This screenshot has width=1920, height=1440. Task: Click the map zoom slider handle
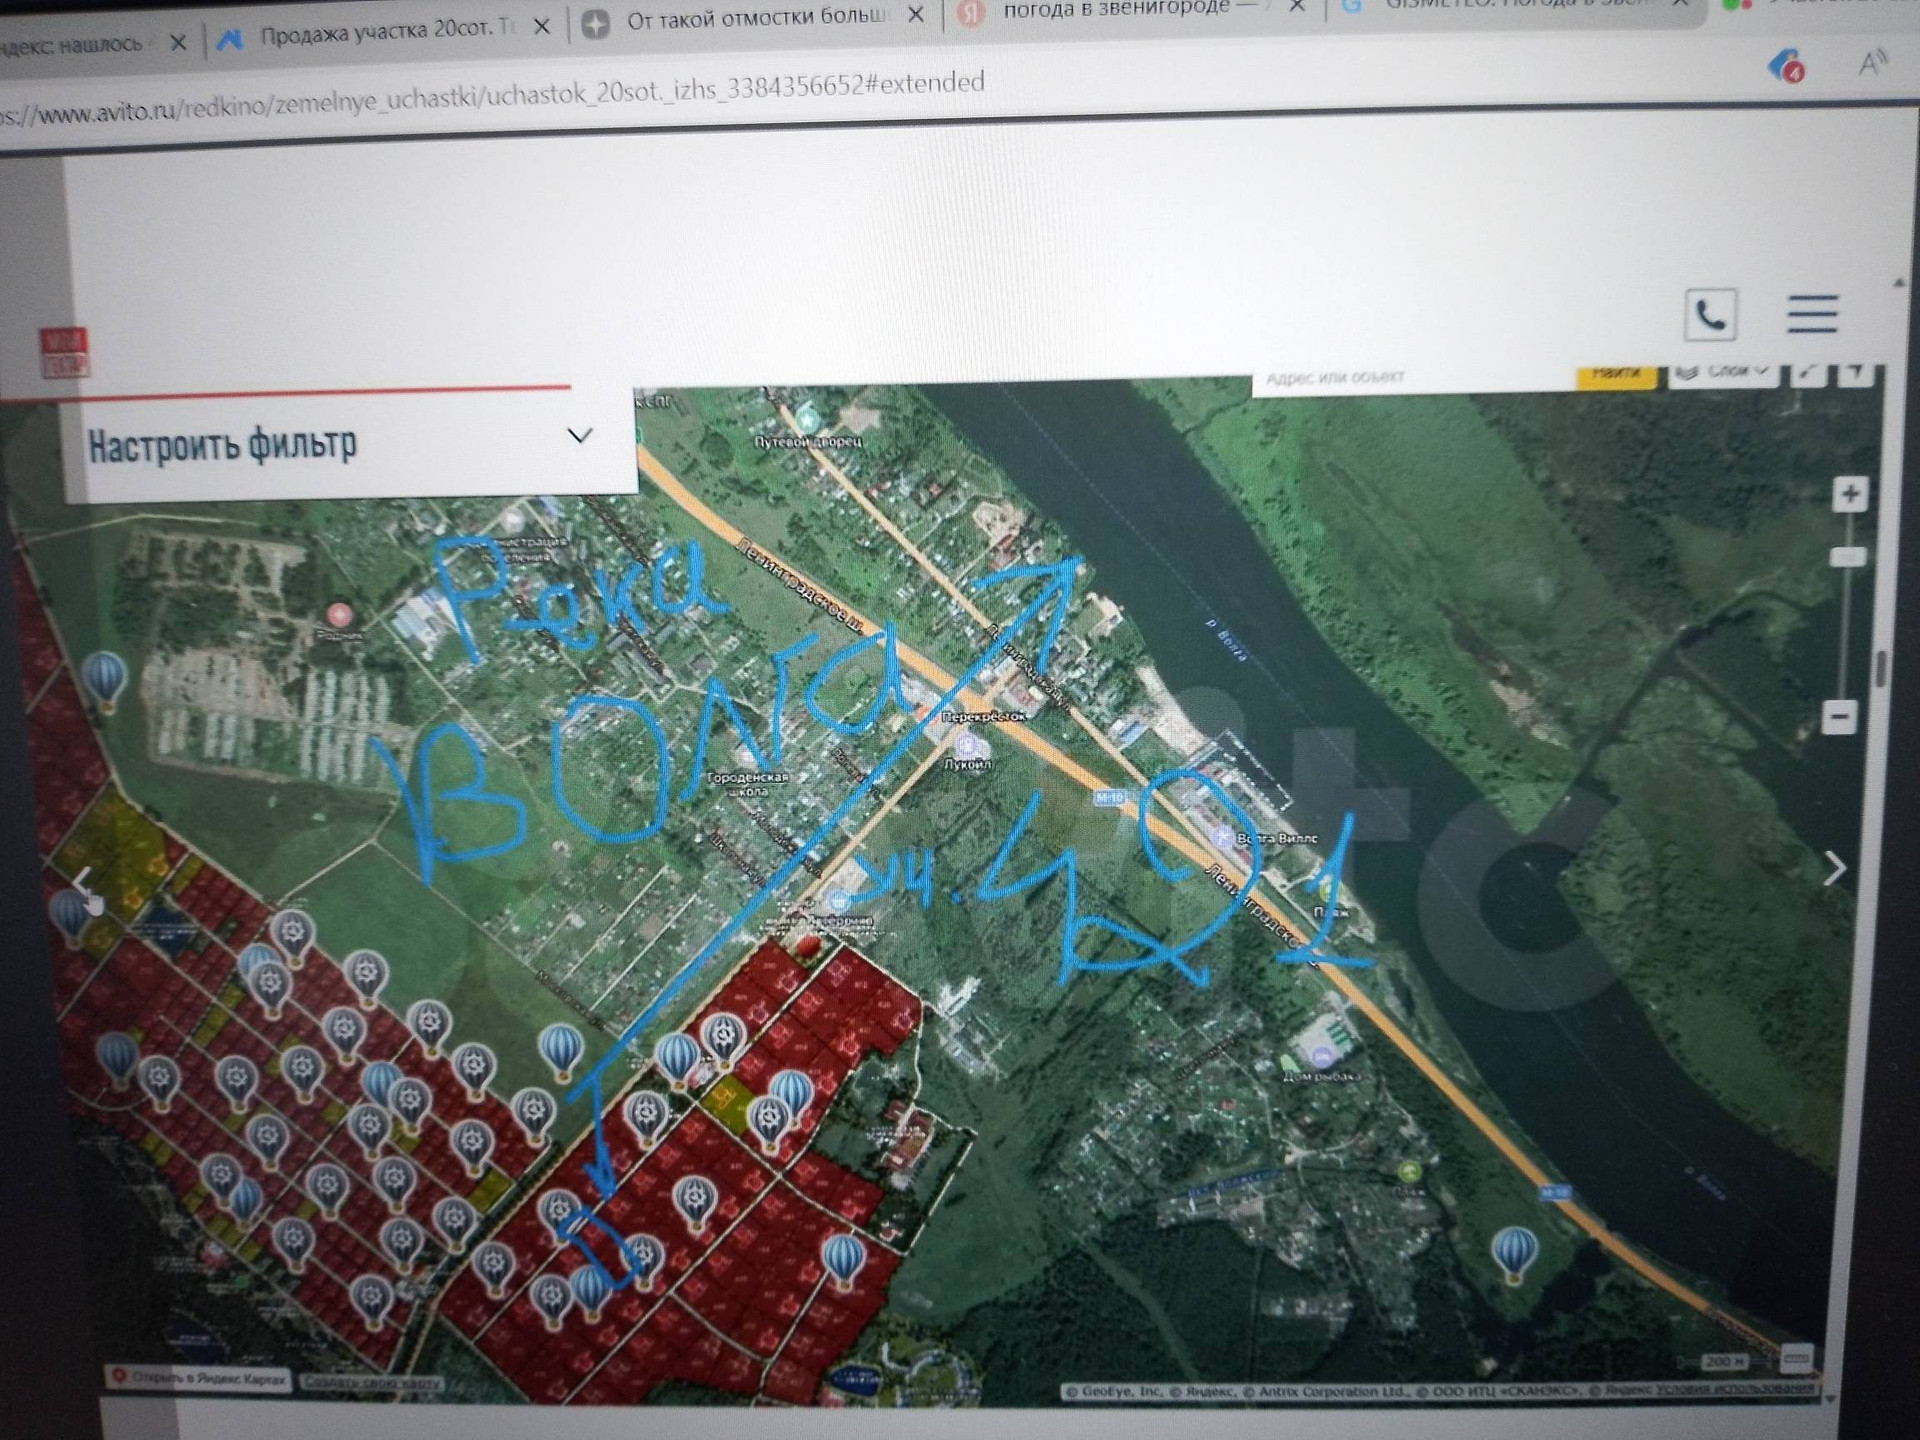[x=1847, y=556]
